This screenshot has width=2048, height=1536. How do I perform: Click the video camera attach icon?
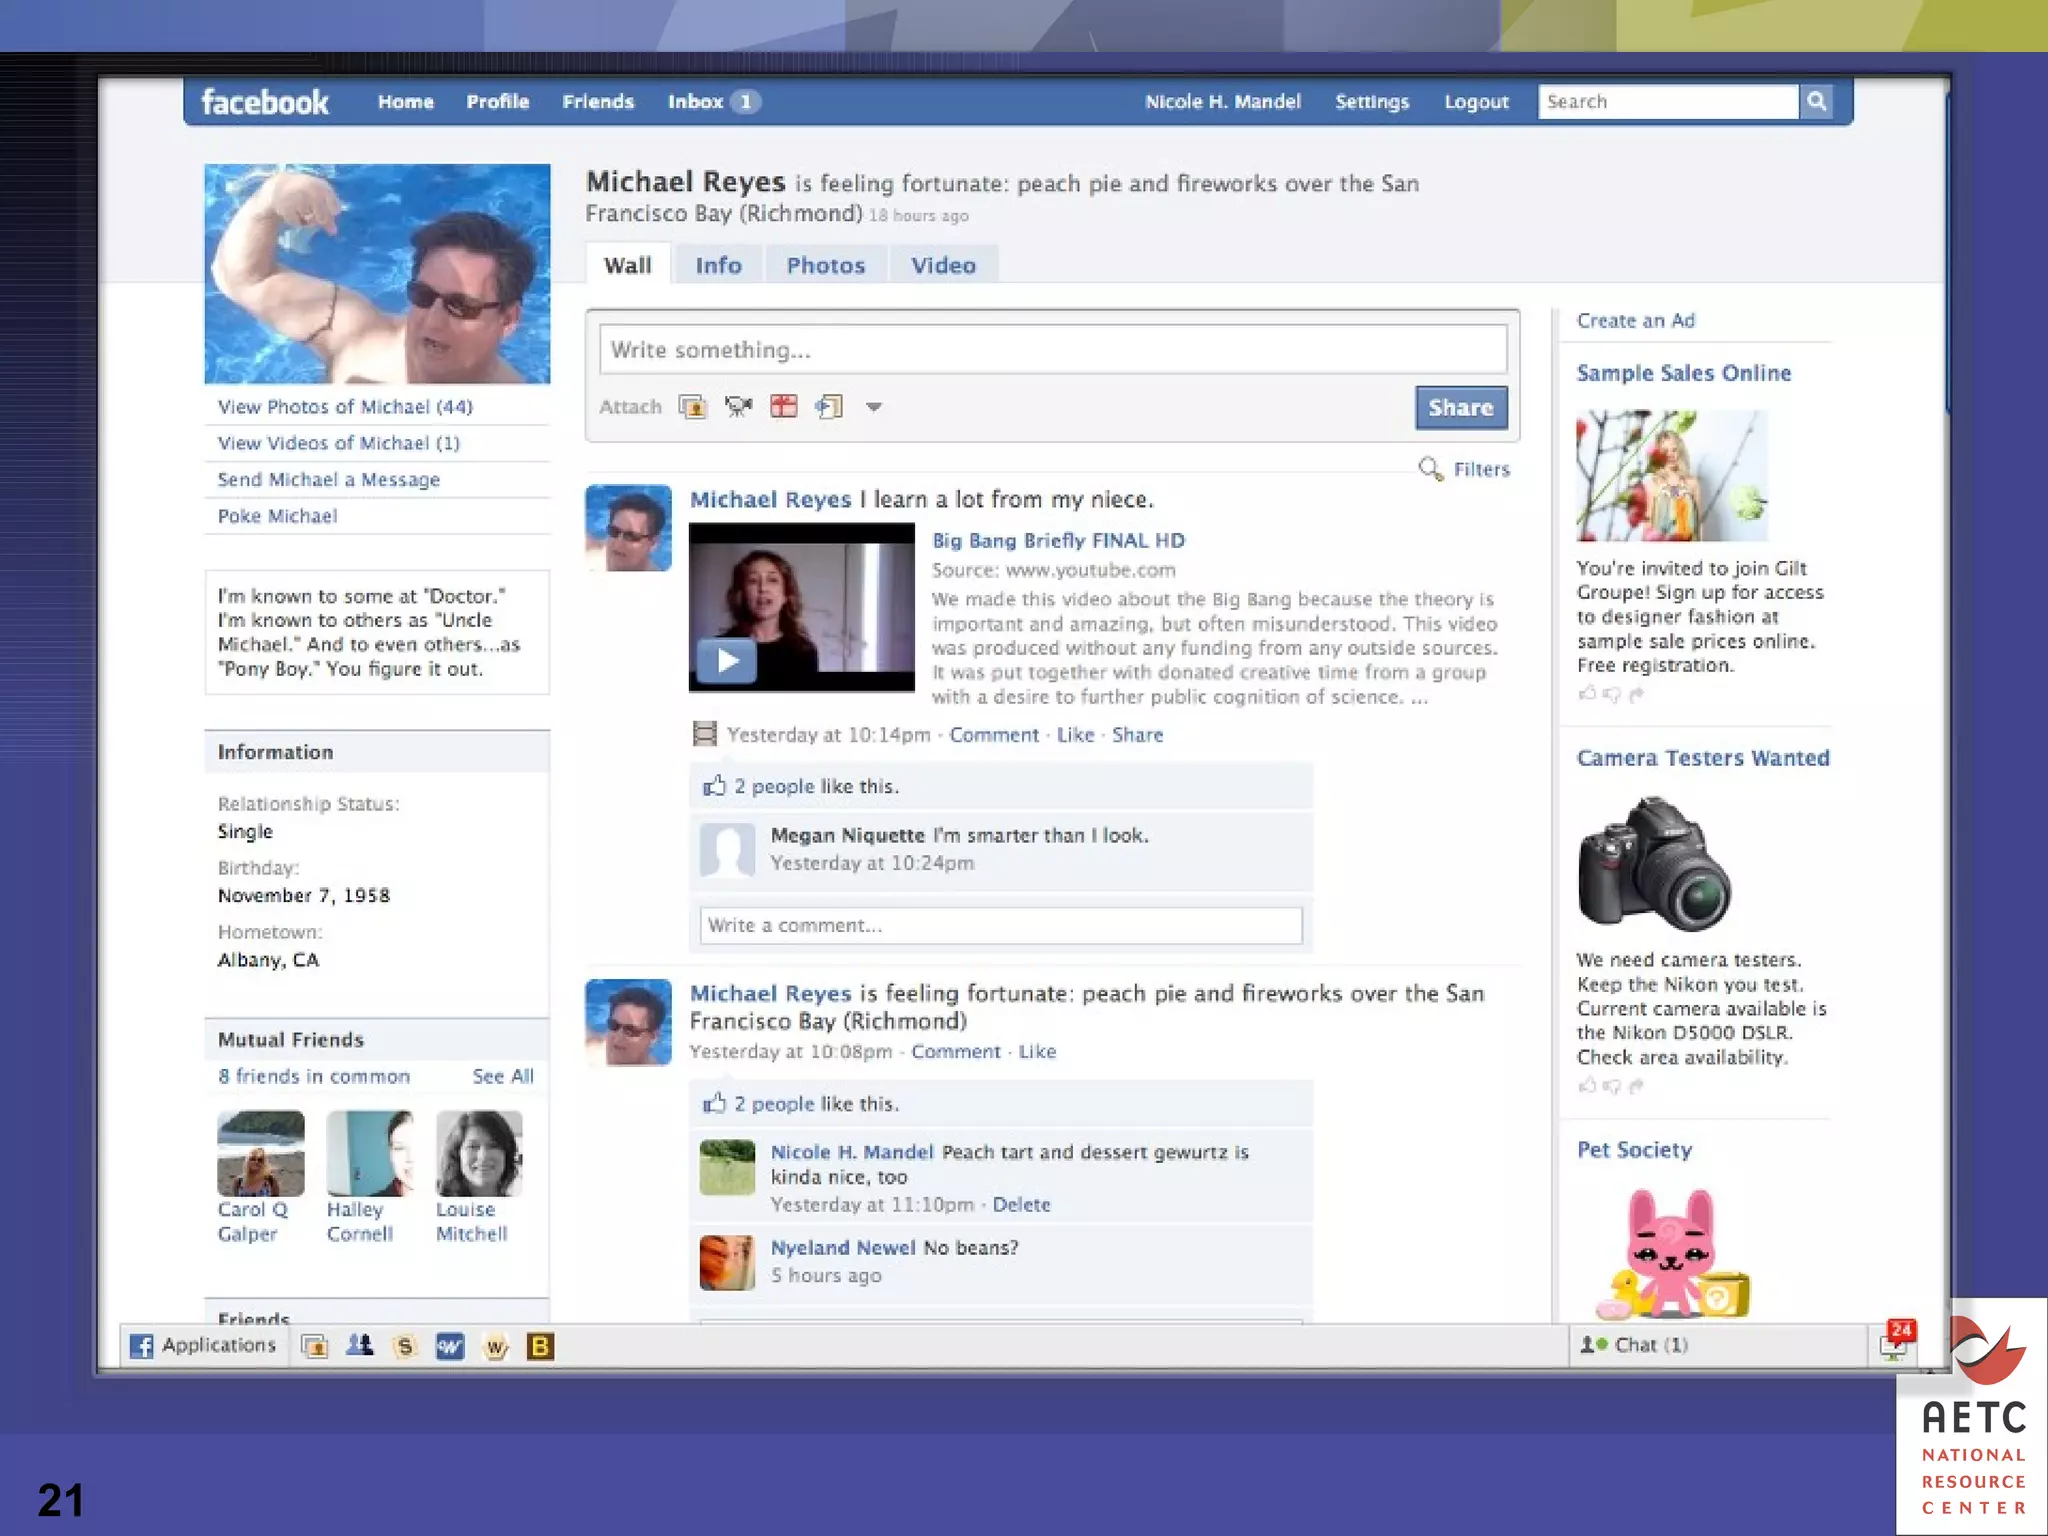(738, 407)
